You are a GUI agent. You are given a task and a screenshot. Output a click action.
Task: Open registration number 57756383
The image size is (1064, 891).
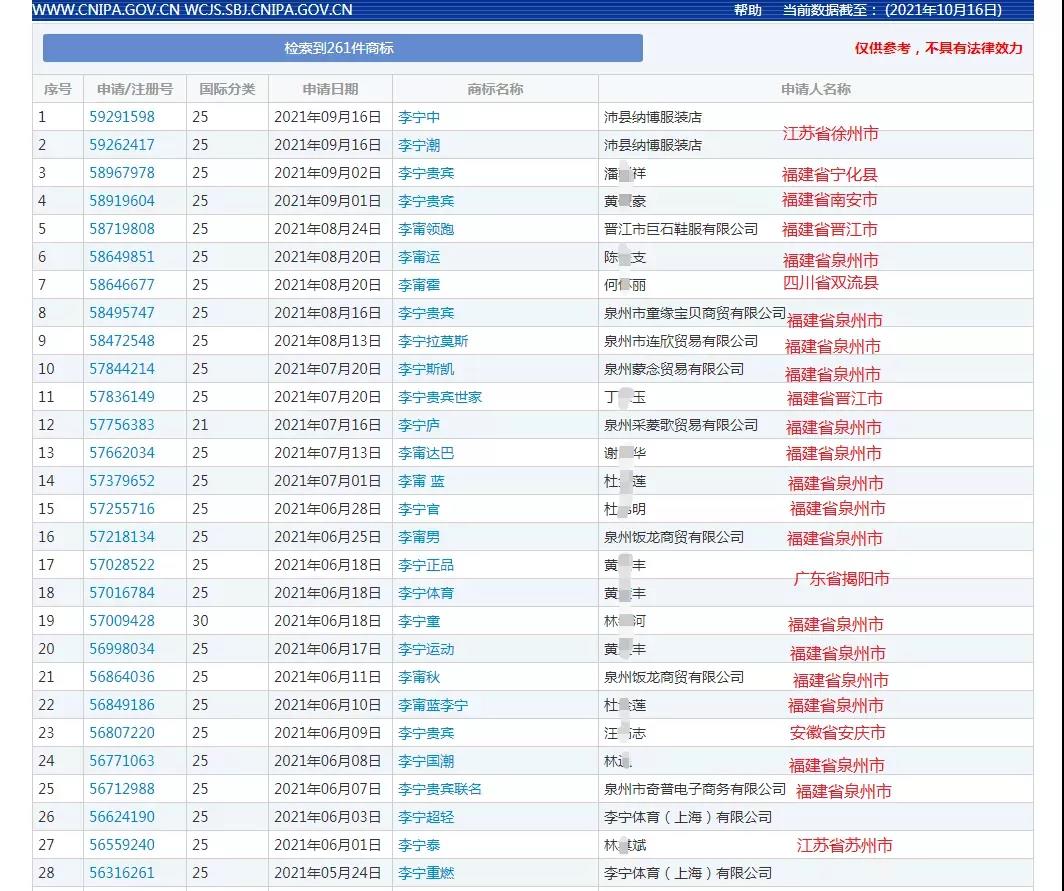pos(122,425)
